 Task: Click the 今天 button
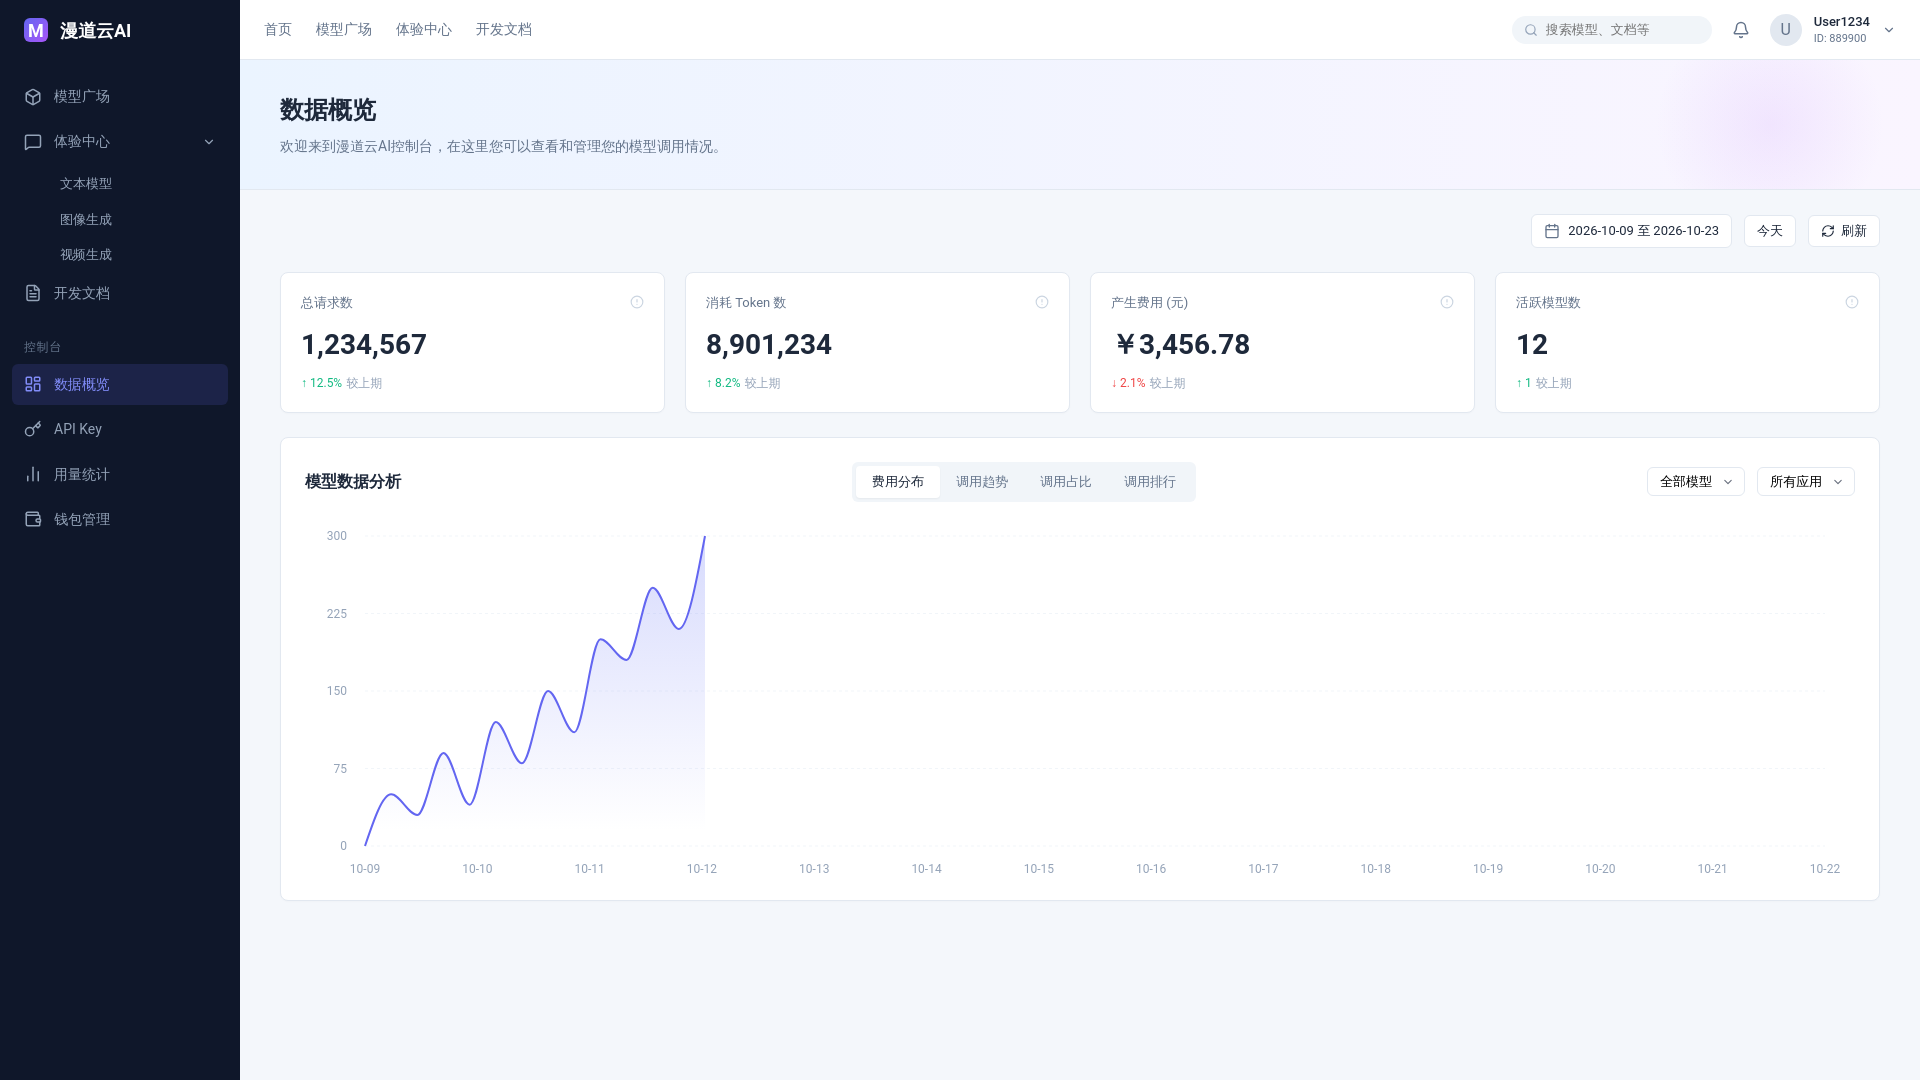coord(1770,231)
